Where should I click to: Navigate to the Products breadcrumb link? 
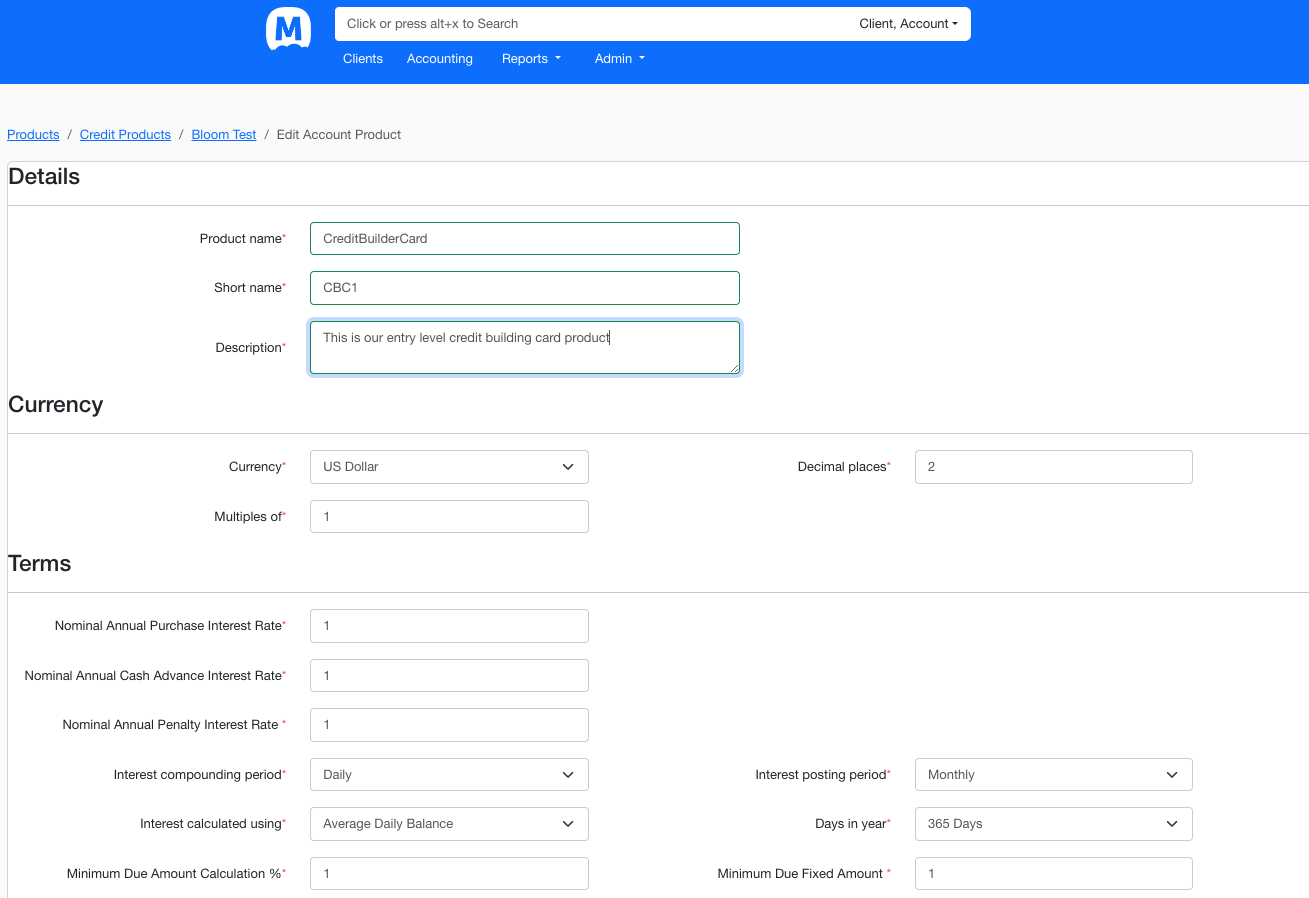click(x=33, y=135)
